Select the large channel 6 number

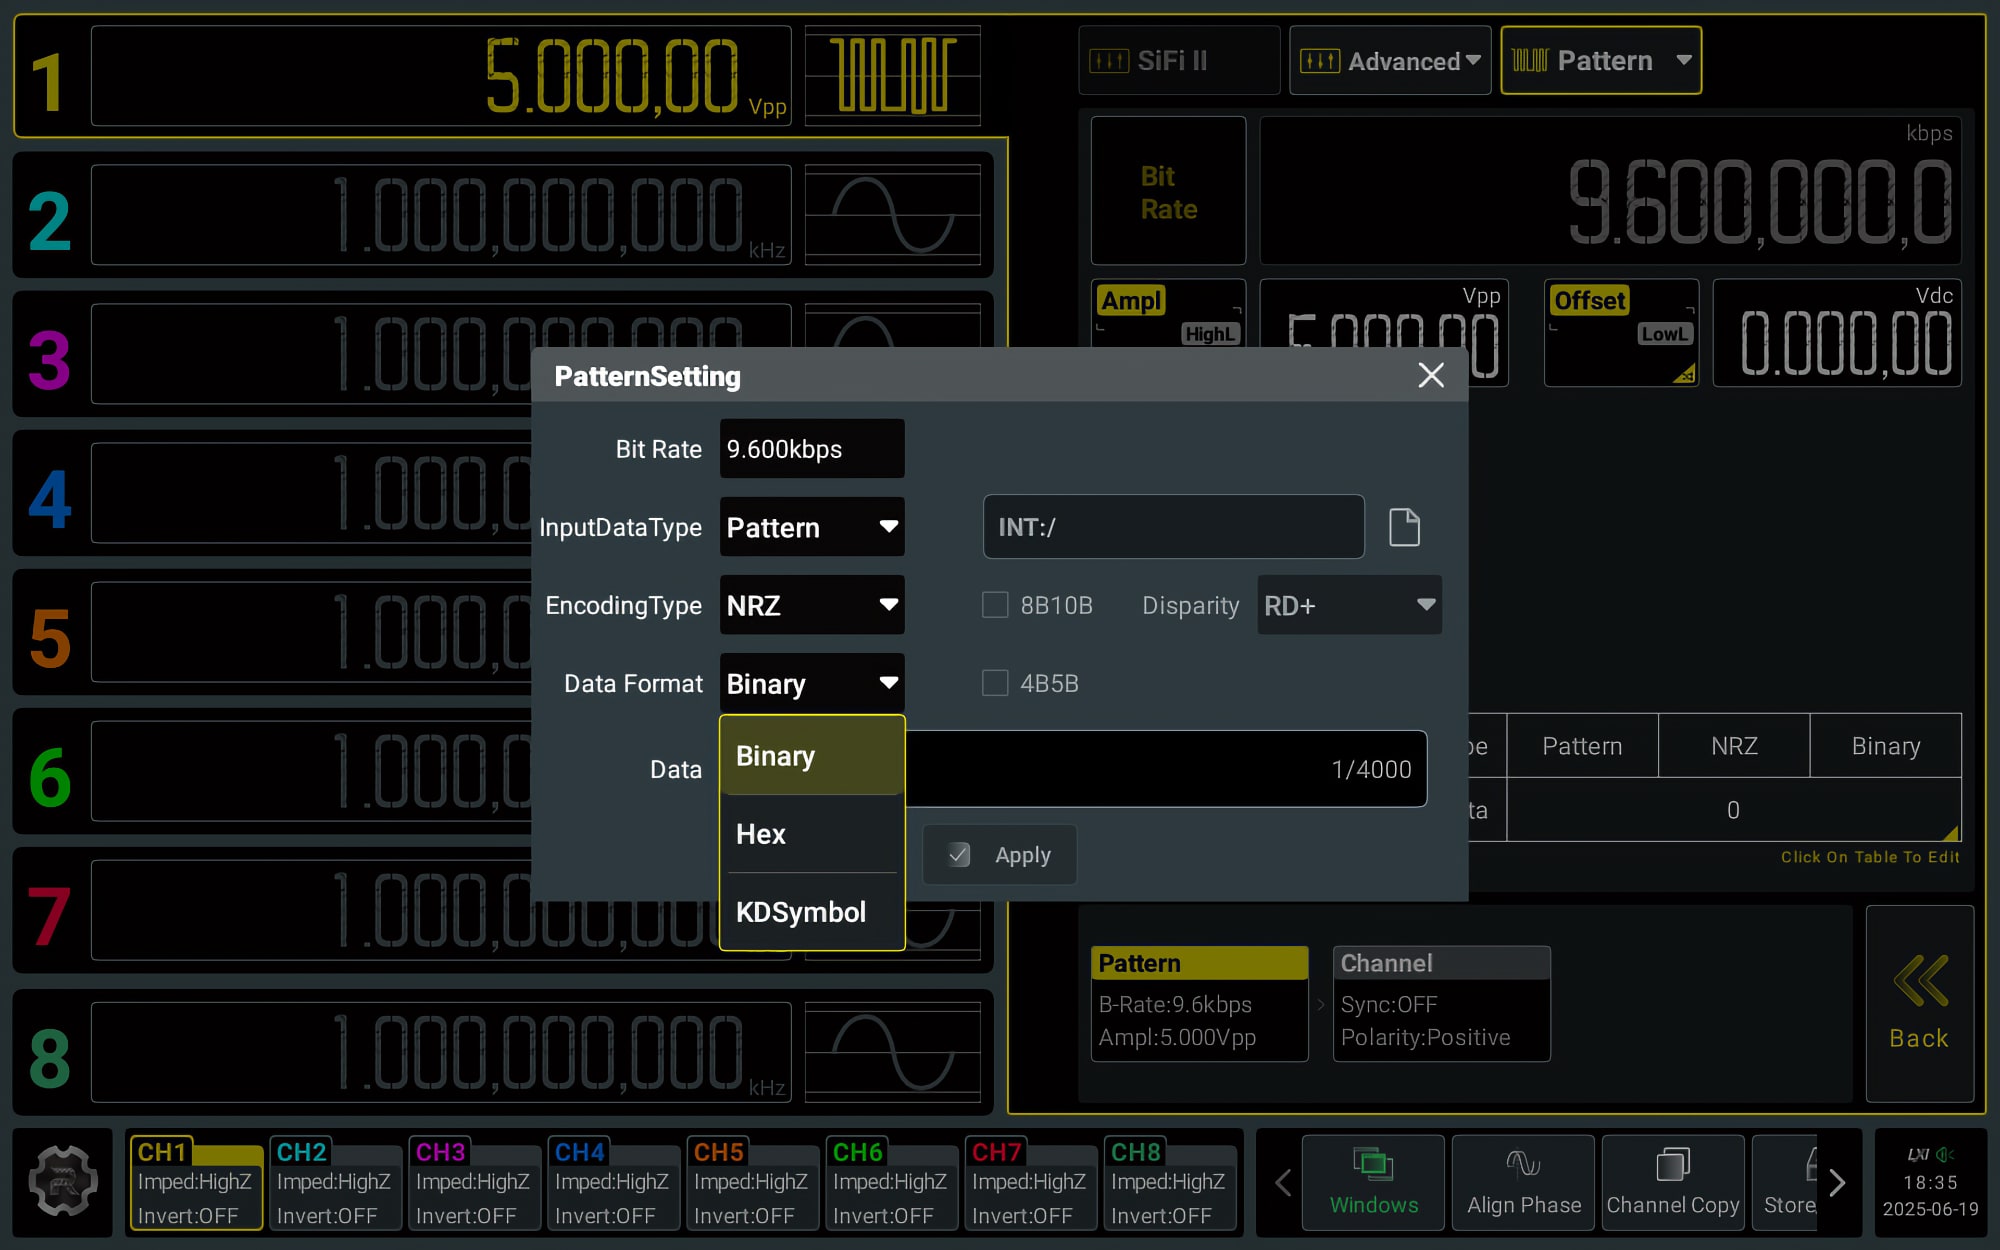pos(49,777)
